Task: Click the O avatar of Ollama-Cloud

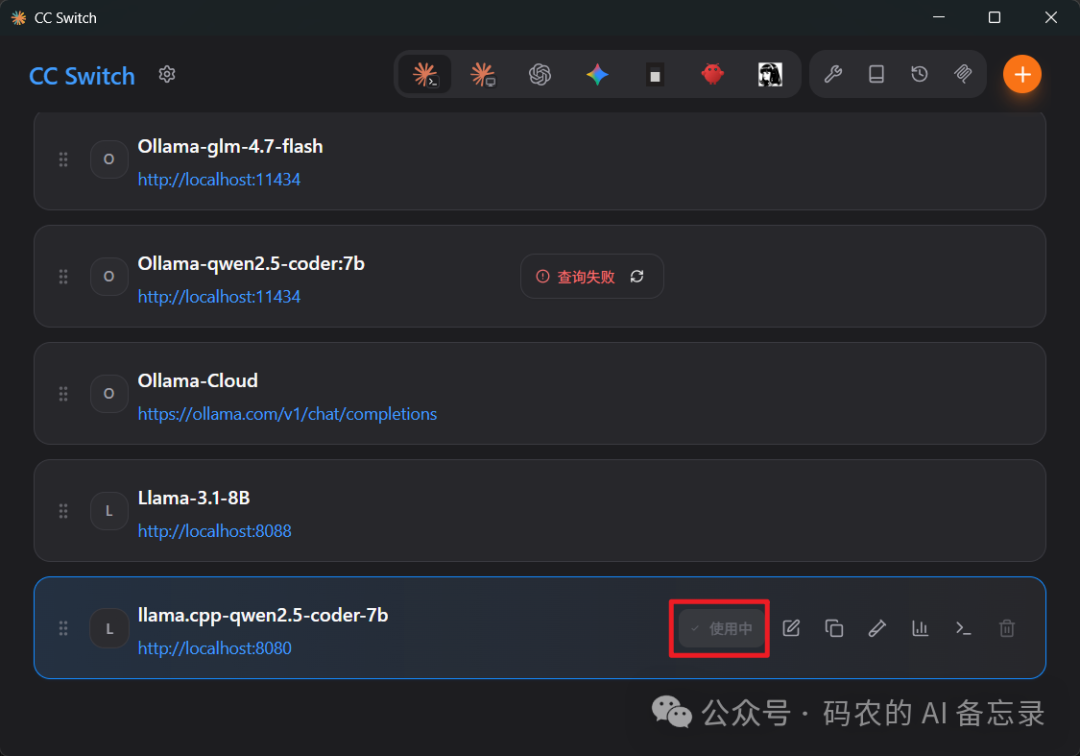Action: tap(109, 393)
